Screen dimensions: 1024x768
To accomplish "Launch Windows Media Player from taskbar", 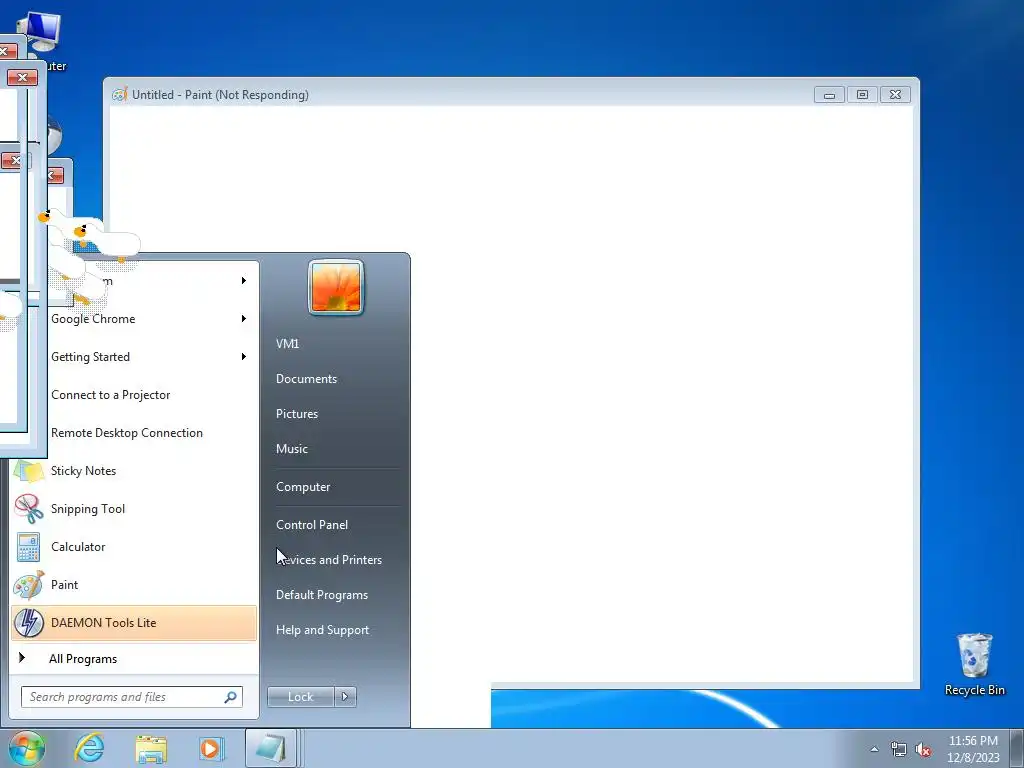I will 212,748.
